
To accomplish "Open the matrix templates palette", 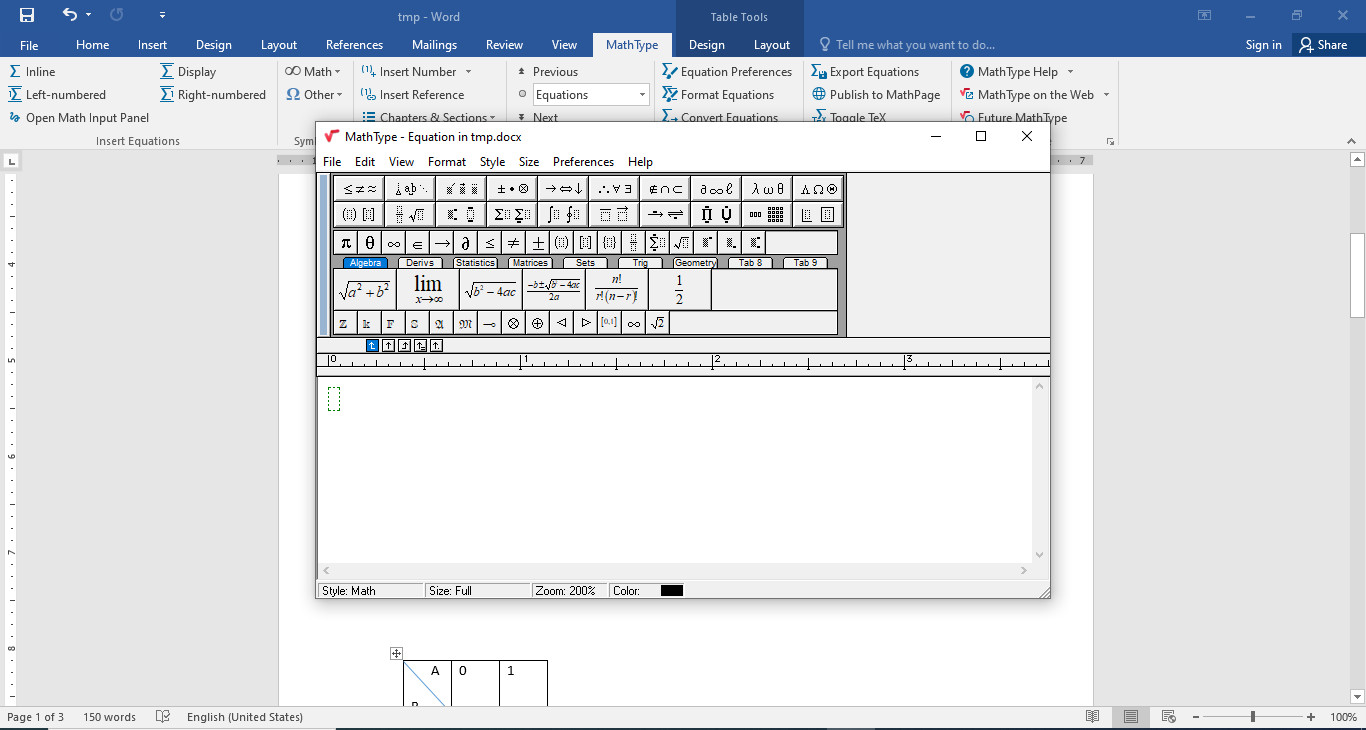I will coord(768,214).
